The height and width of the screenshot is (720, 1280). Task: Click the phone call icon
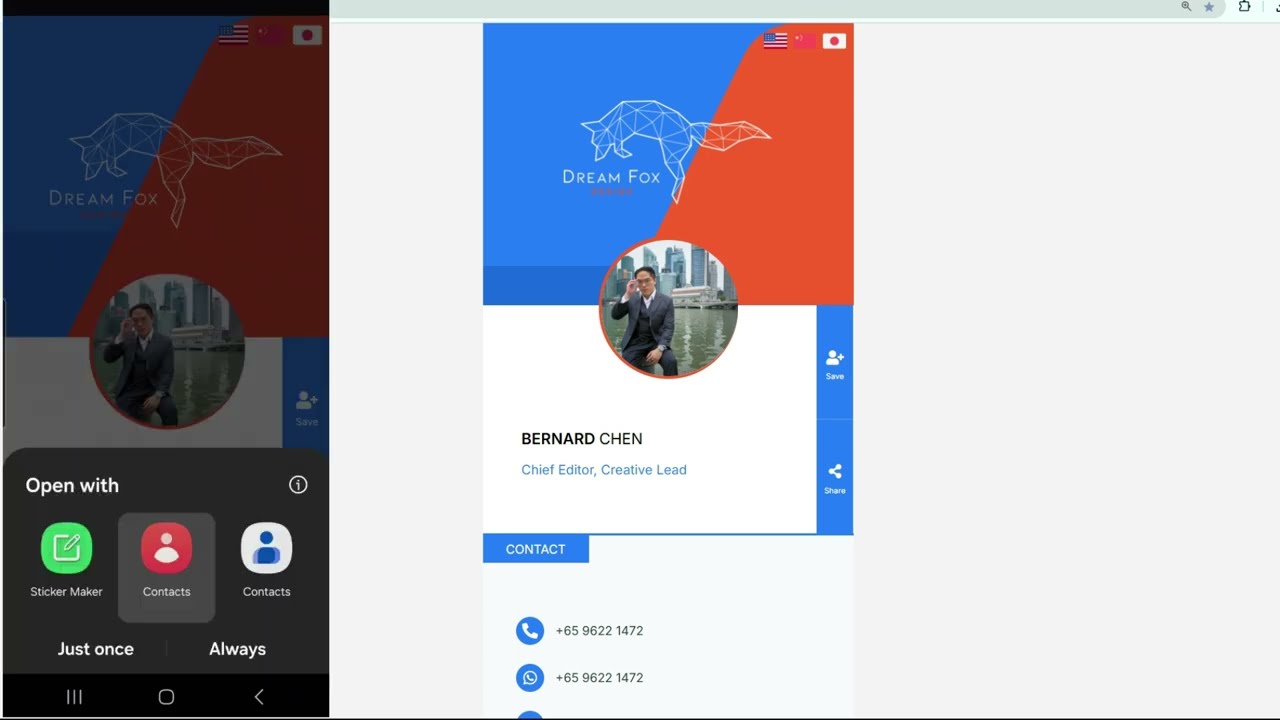tap(530, 631)
